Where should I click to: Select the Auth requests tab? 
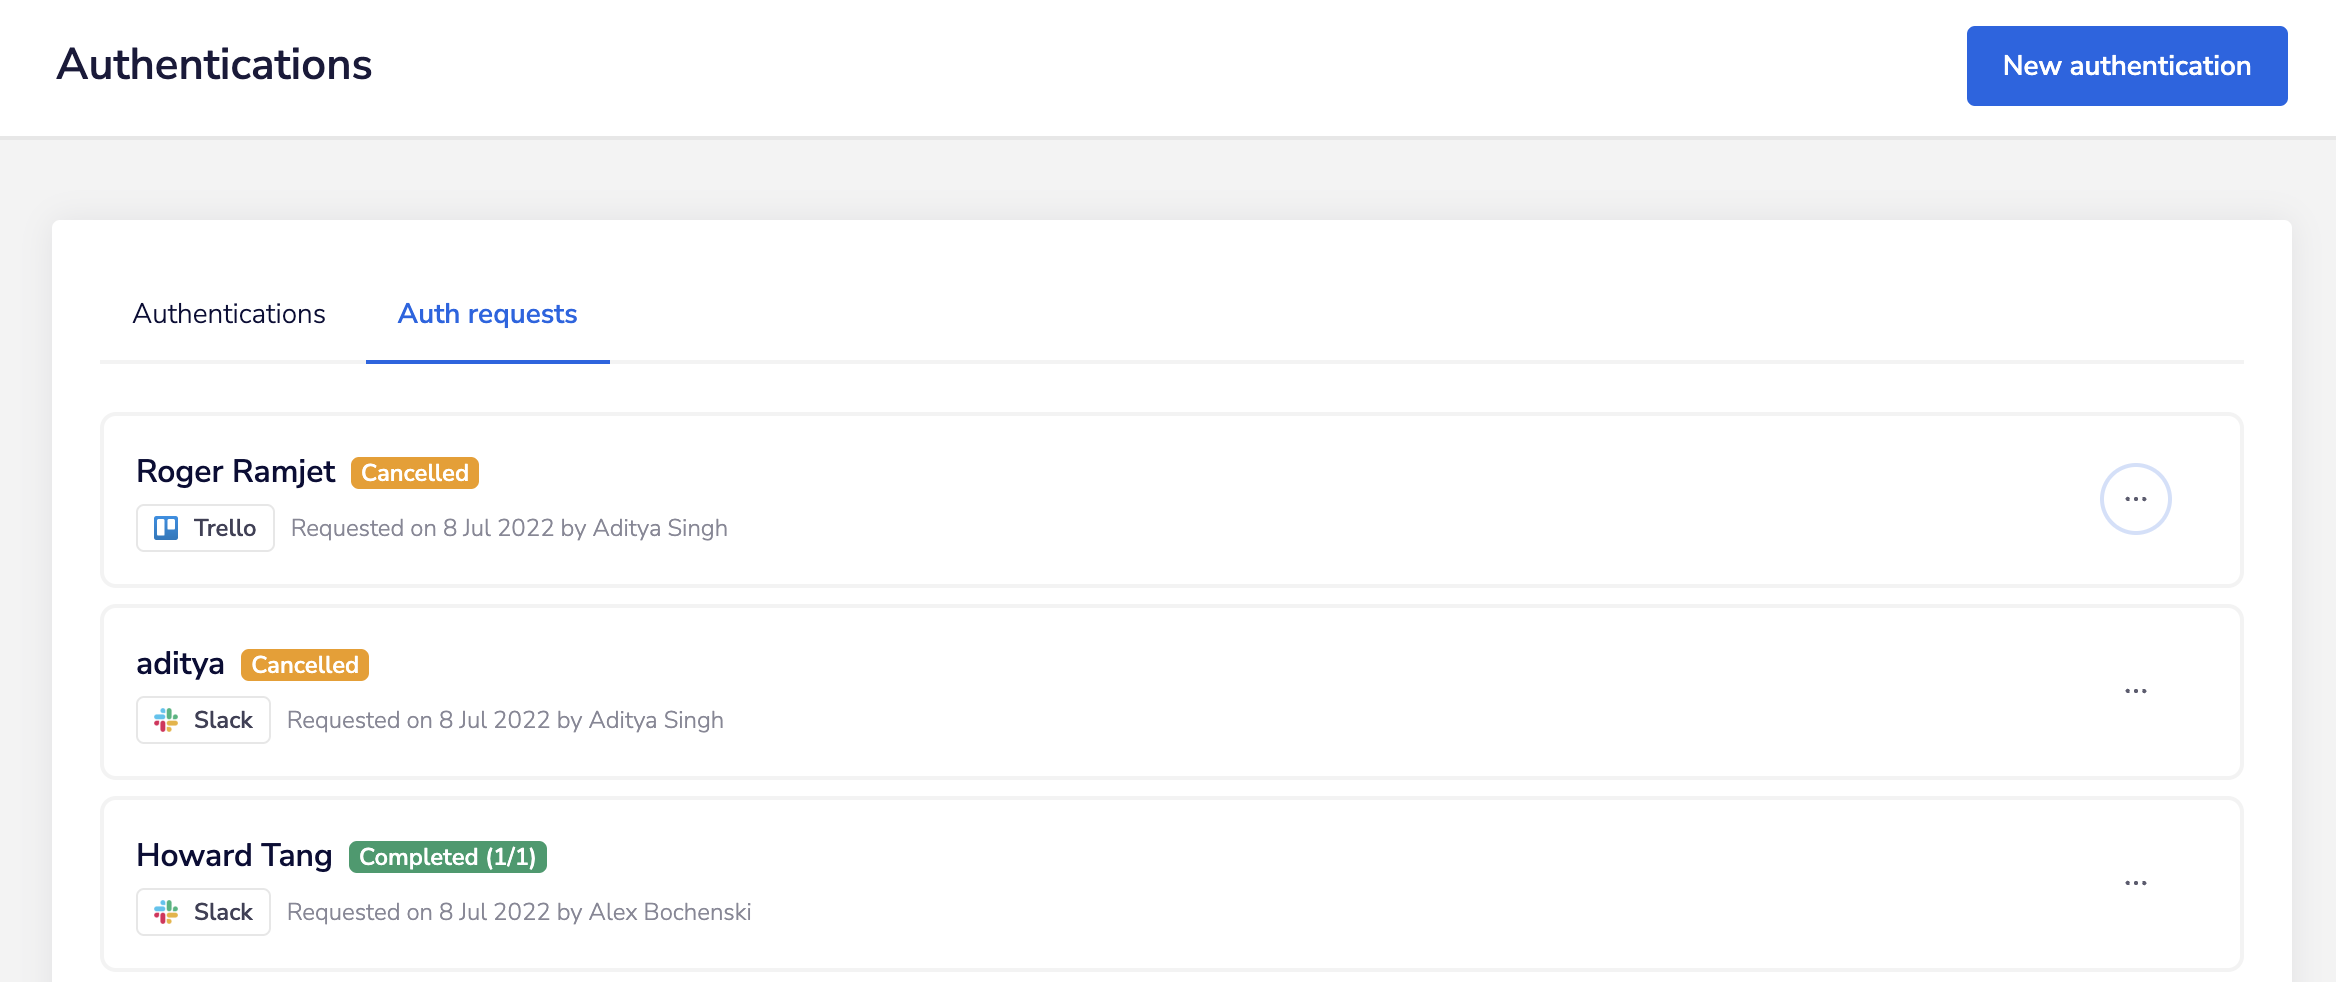[x=487, y=314]
